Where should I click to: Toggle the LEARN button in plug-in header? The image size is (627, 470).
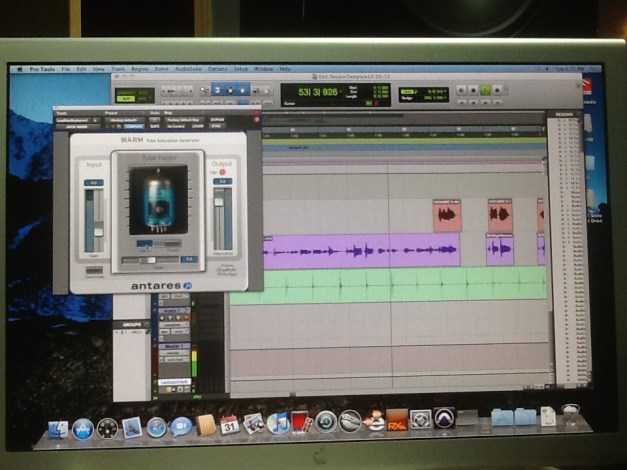198,126
